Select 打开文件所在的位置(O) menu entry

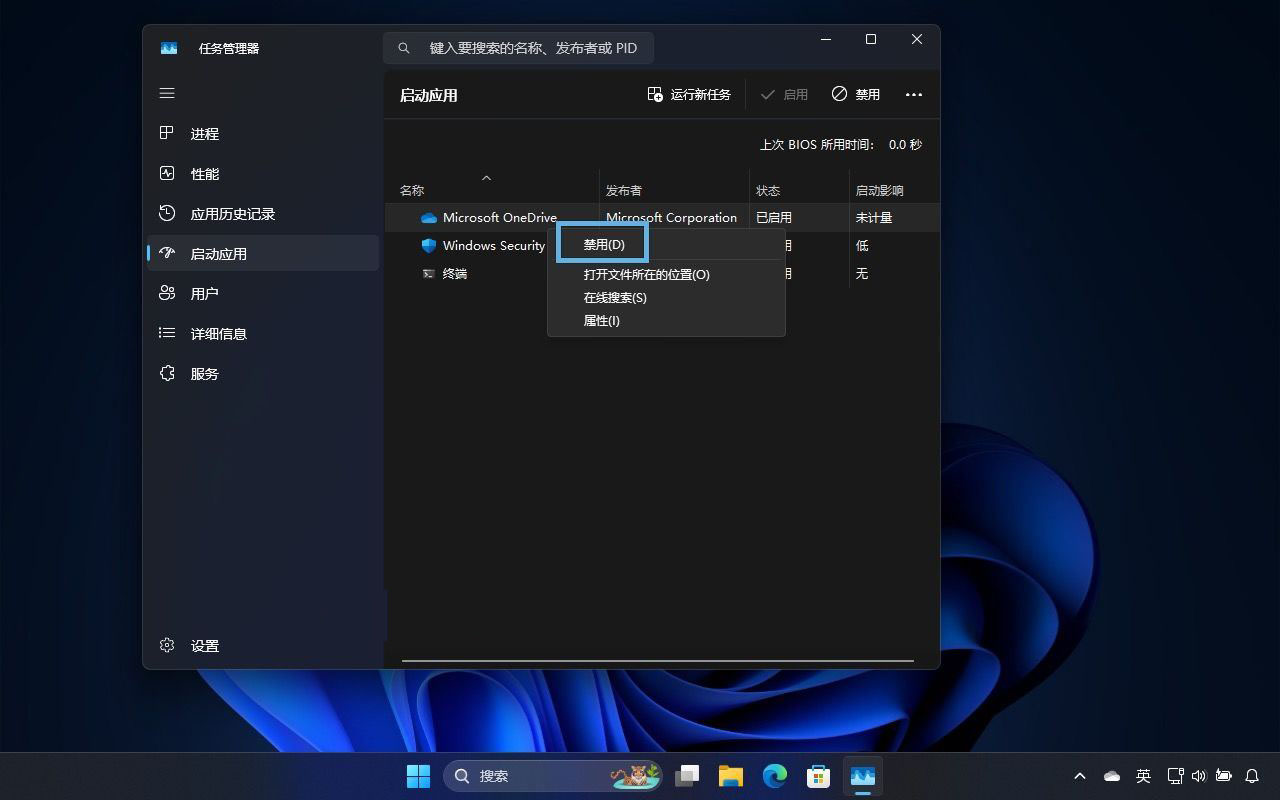(x=646, y=274)
